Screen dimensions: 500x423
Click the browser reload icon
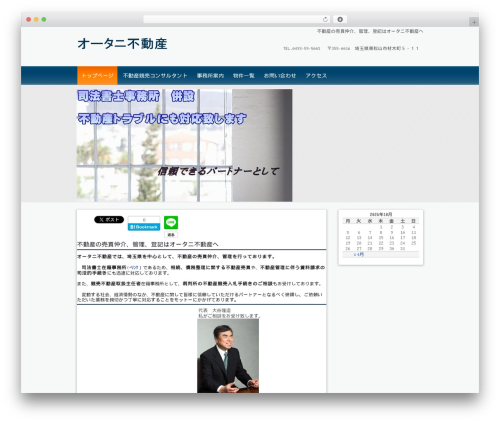(325, 19)
